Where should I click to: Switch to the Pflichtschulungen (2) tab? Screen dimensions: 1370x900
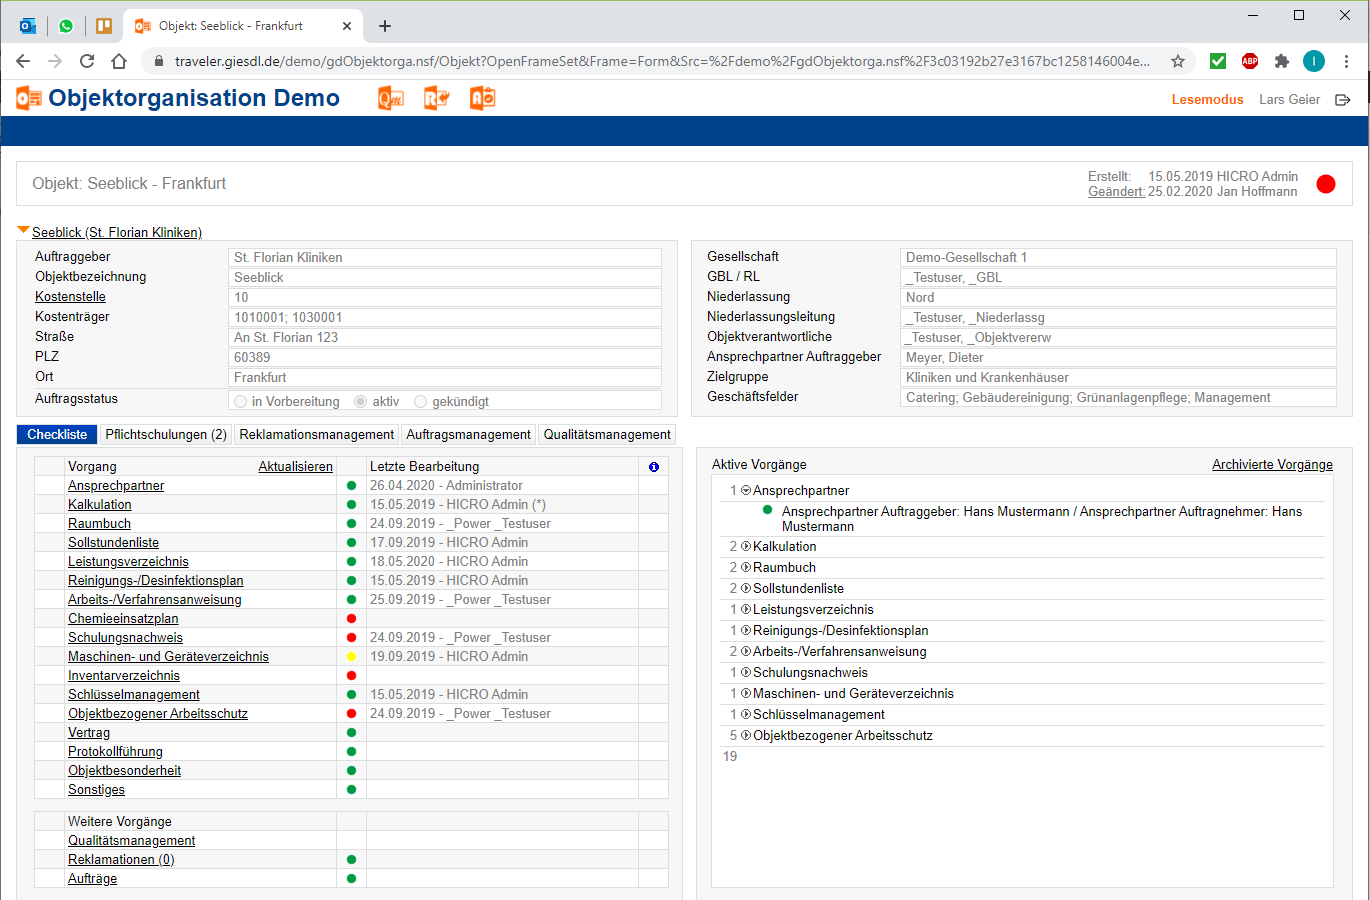(x=166, y=435)
